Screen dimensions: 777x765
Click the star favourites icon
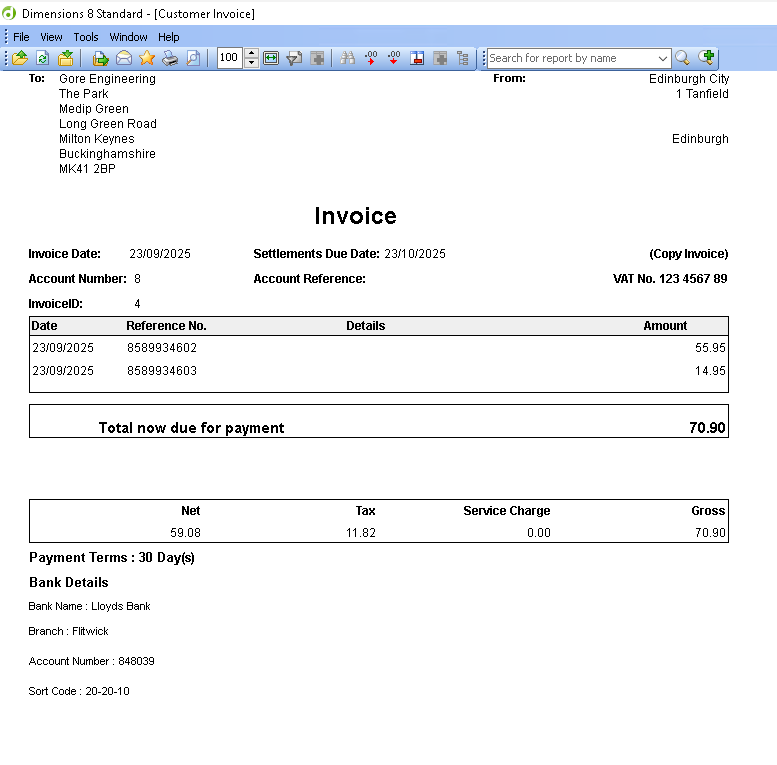(x=147, y=58)
